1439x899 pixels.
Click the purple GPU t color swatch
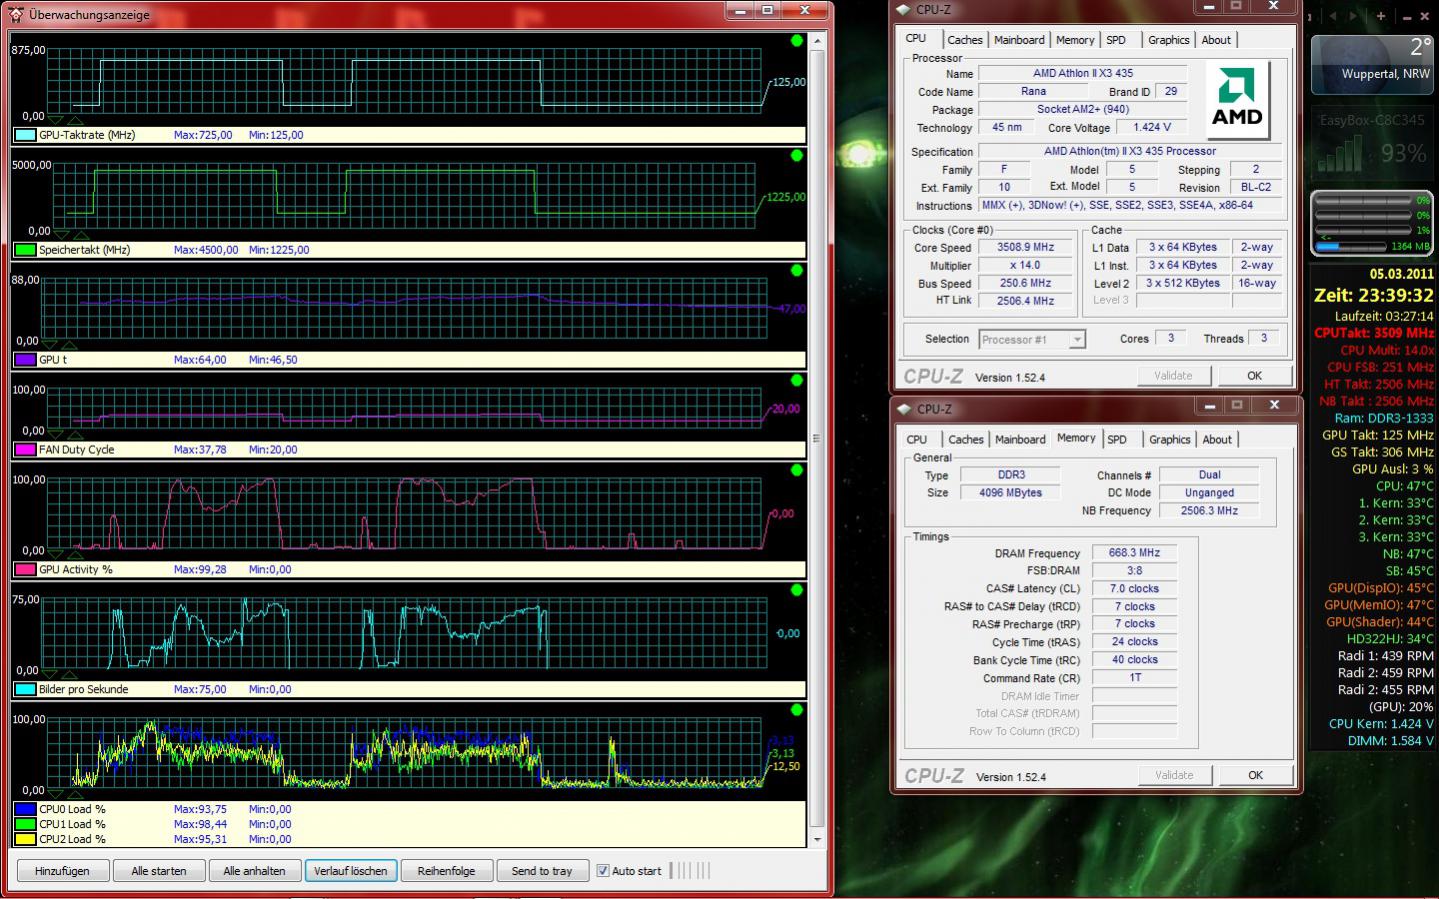pyautogui.click(x=25, y=360)
